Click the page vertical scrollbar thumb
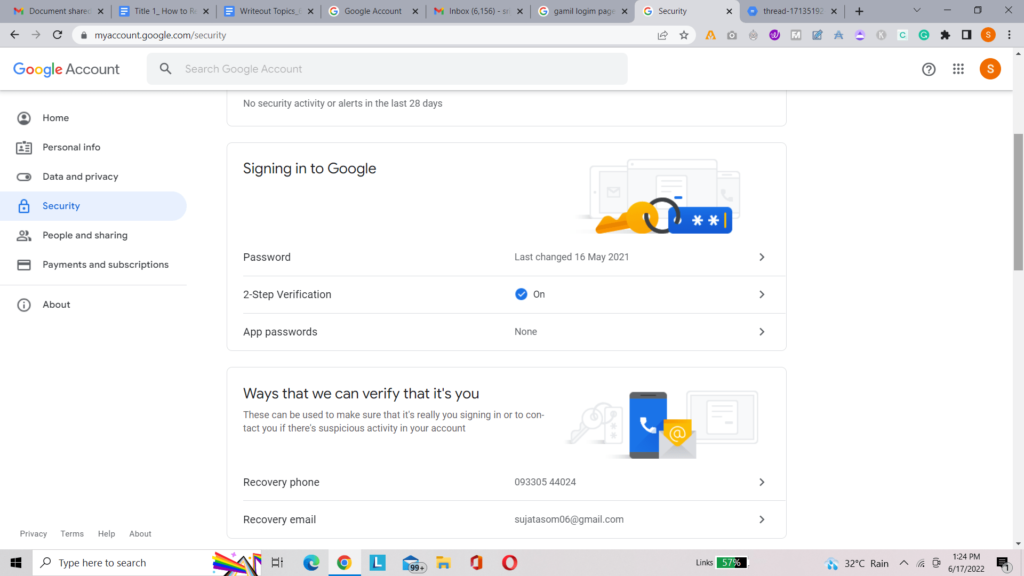The image size is (1024, 576). (x=1018, y=202)
